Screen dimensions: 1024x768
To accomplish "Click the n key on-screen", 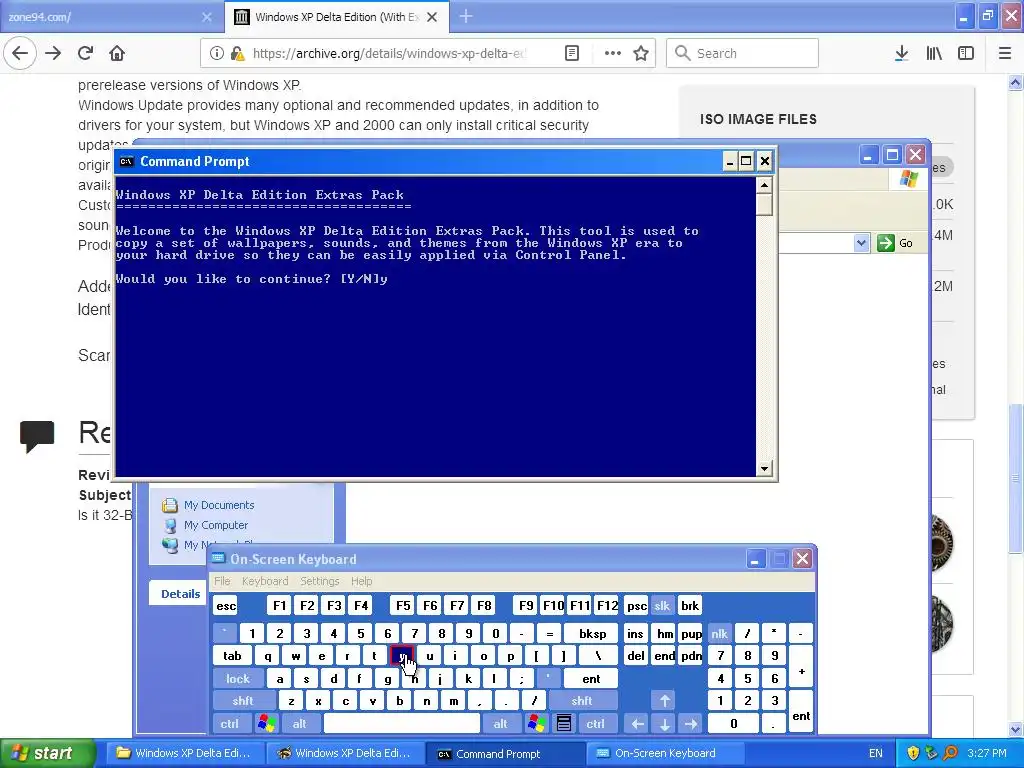I will click(x=426, y=701).
